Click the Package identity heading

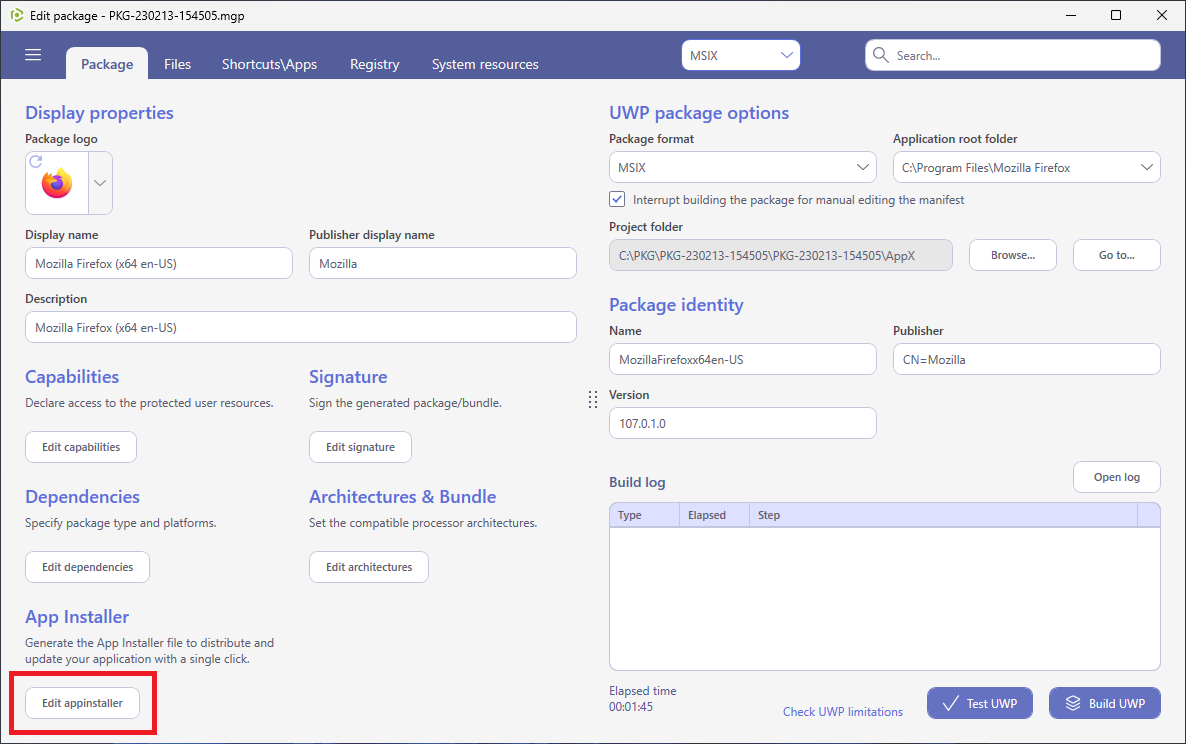(x=676, y=305)
